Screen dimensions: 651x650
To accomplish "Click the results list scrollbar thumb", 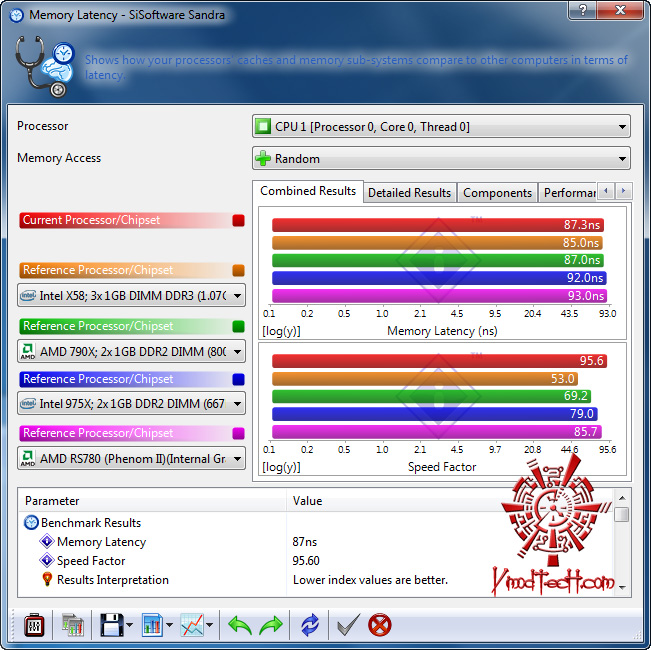I will pyautogui.click(x=622, y=515).
